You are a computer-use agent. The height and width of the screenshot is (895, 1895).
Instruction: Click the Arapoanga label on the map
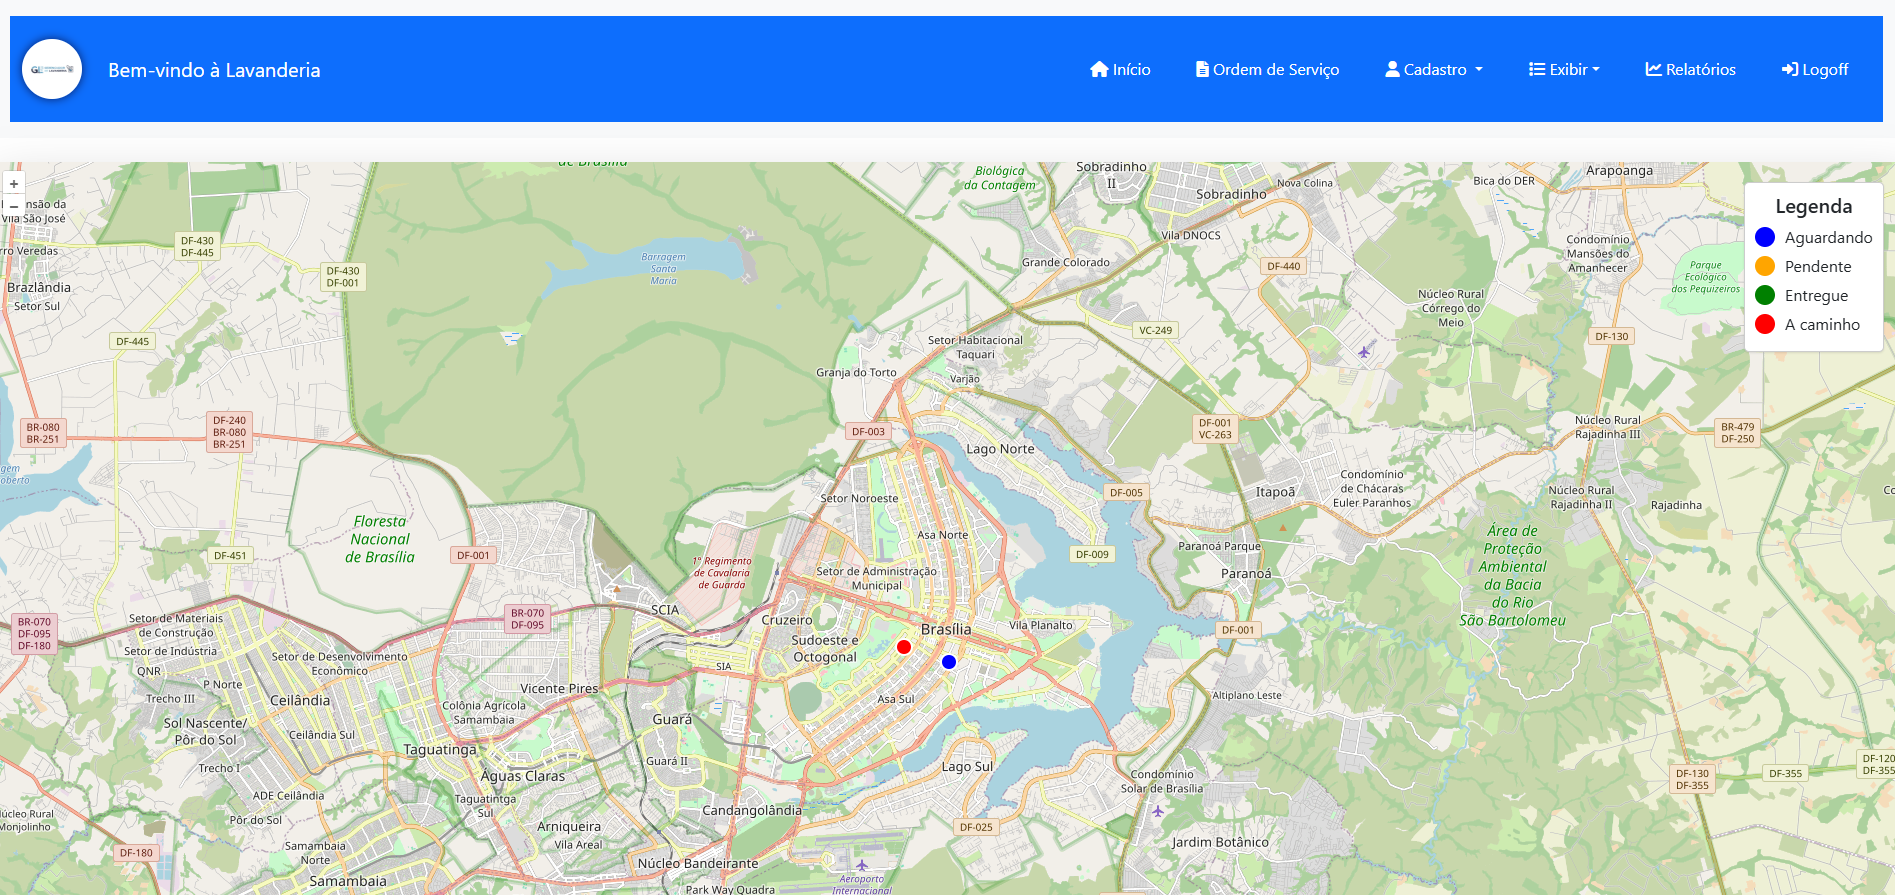pyautogui.click(x=1619, y=171)
